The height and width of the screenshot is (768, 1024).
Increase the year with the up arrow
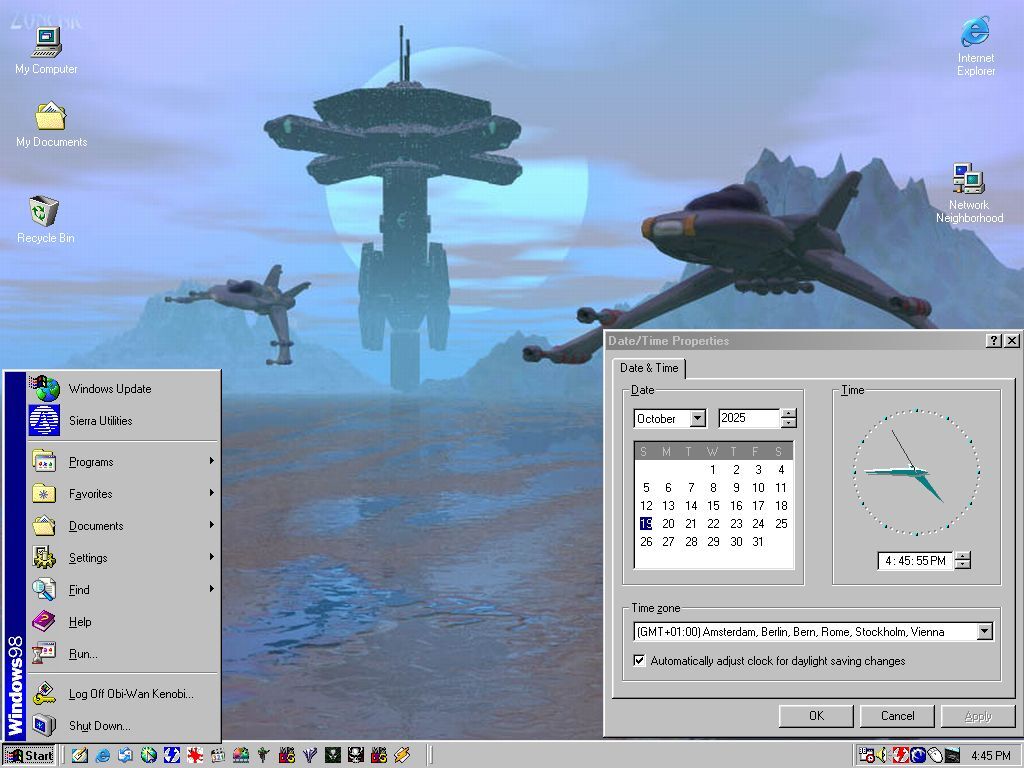[789, 414]
